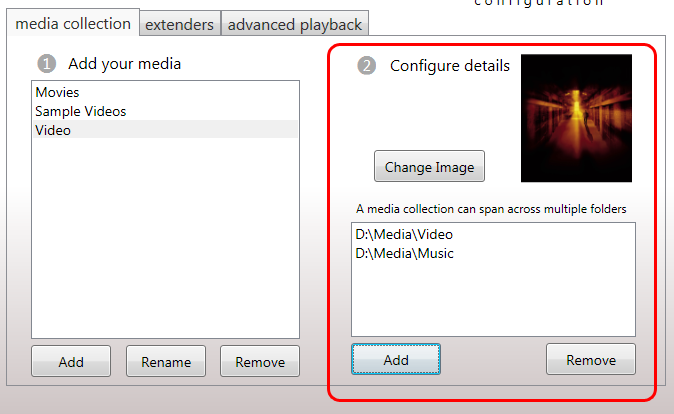Screen dimensions: 674x414
Task: Select the D:\Media\Video folder entry
Action: (x=493, y=234)
